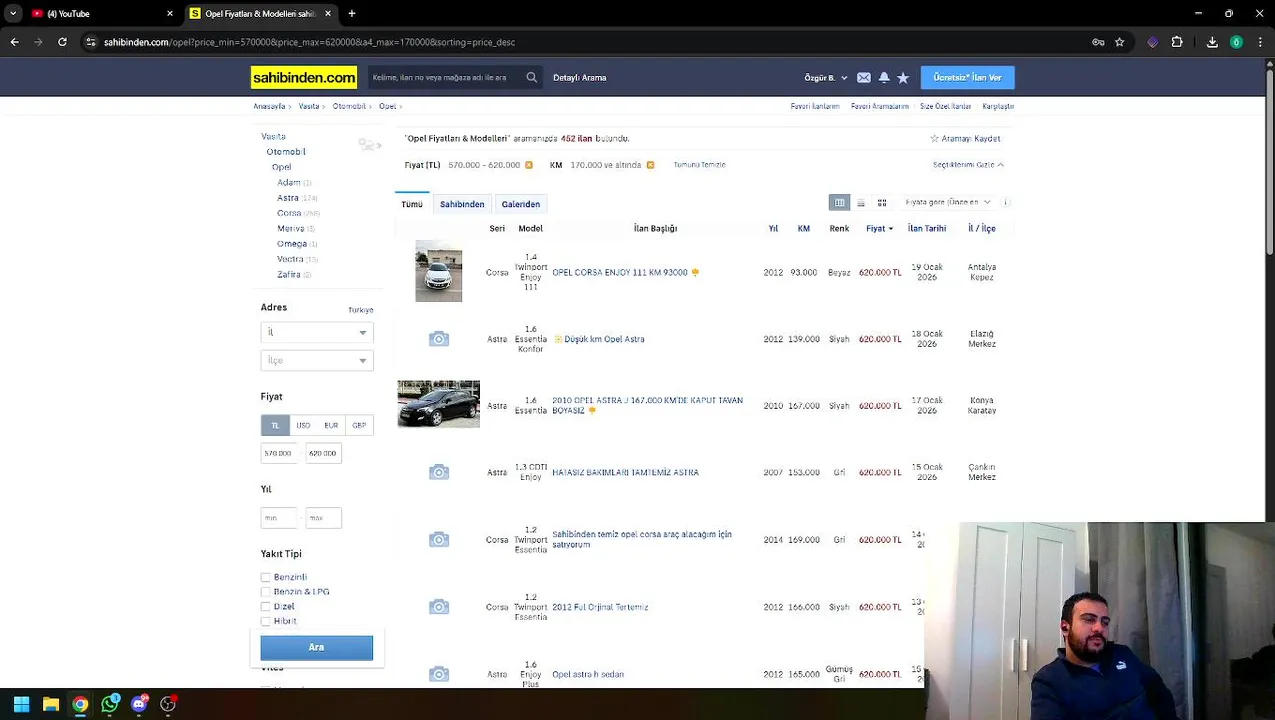The image size is (1275, 720).
Task: Click Otomobil breadcrumb link
Action: point(349,106)
